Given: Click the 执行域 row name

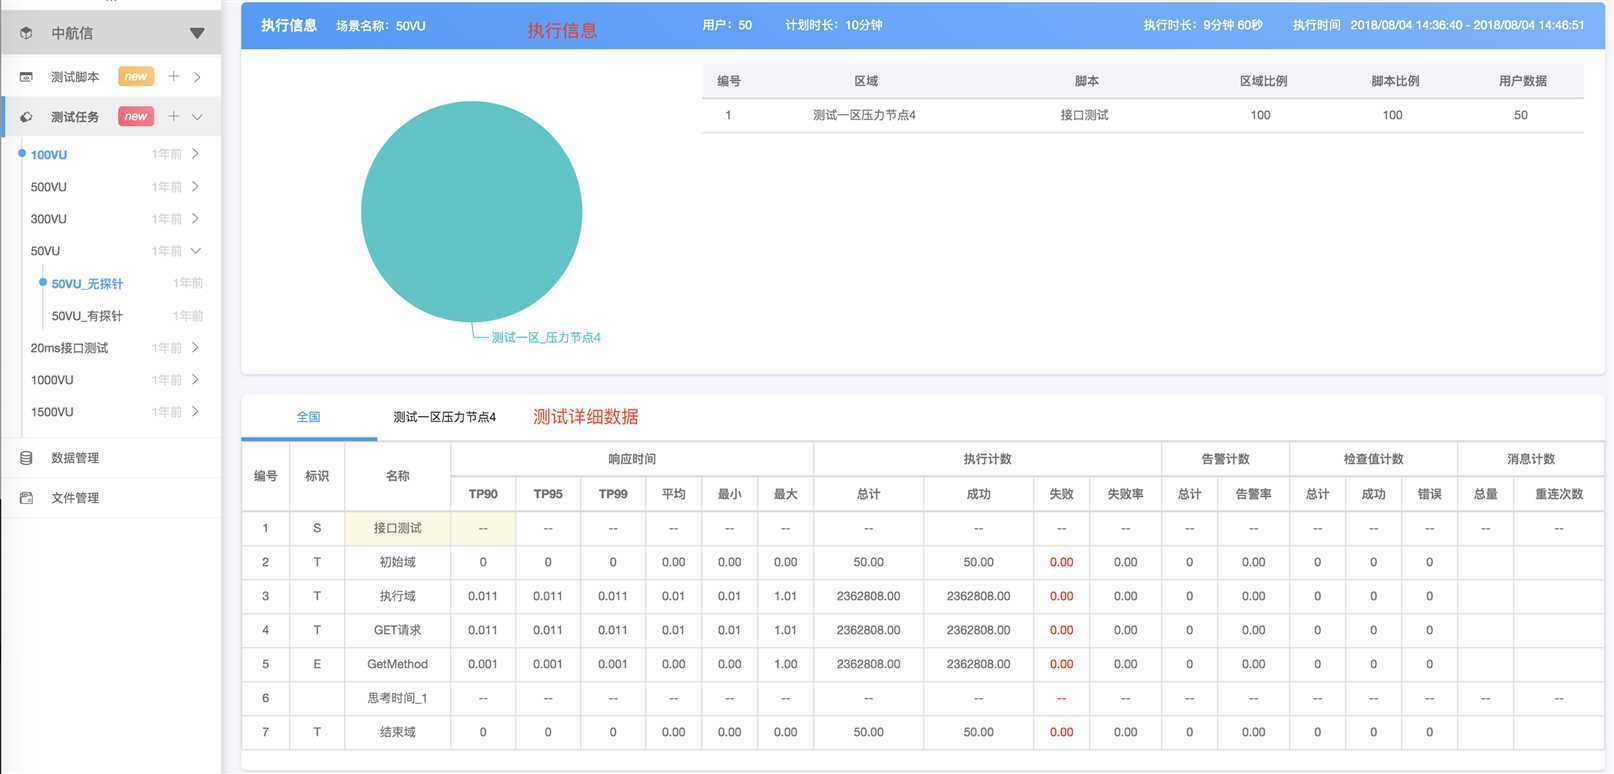Looking at the screenshot, I should (398, 596).
